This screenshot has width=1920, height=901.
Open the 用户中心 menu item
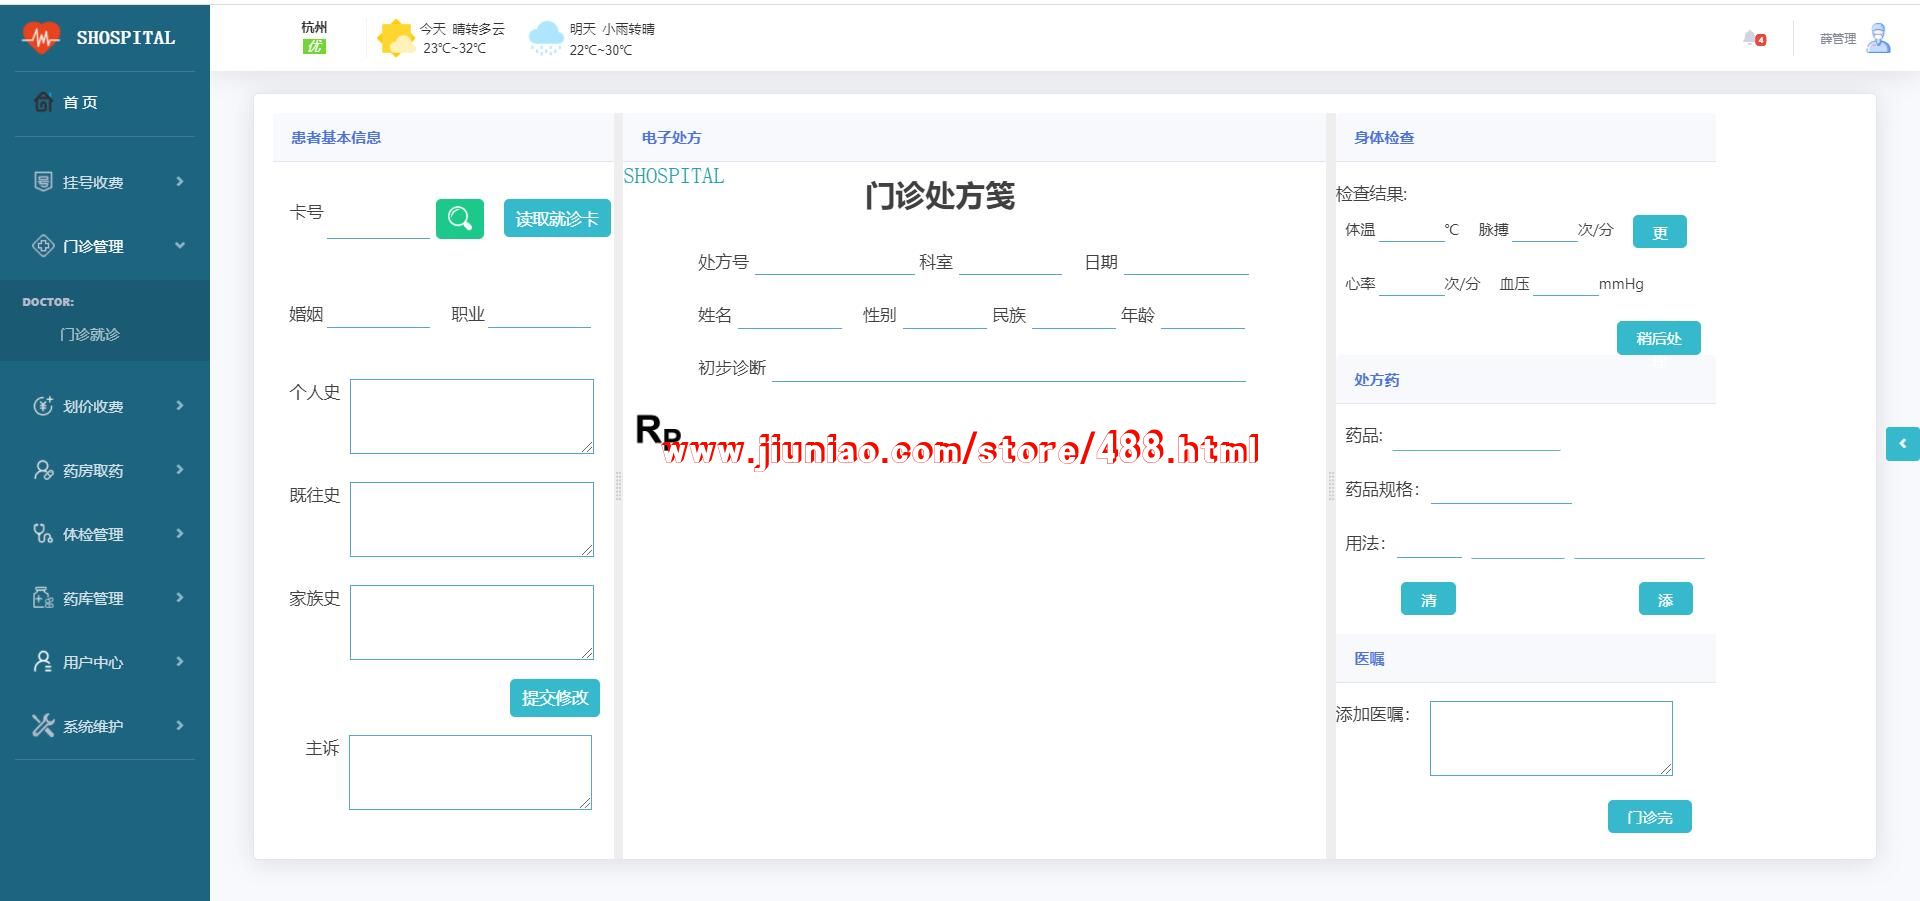point(93,662)
